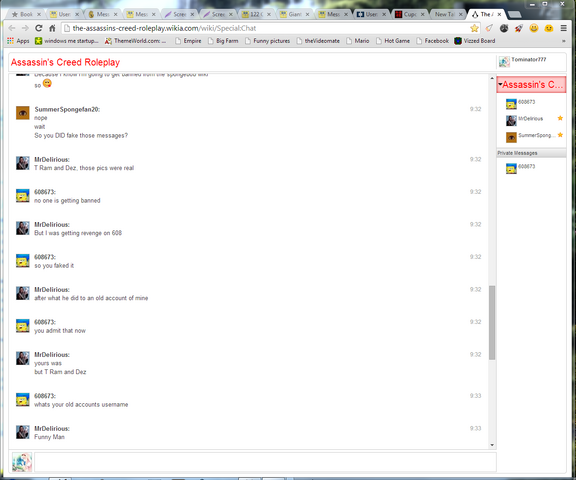The width and height of the screenshot is (576, 480).
Task: Click MrDelirious's avatar beside 'Funny Man'
Action: 23,432
